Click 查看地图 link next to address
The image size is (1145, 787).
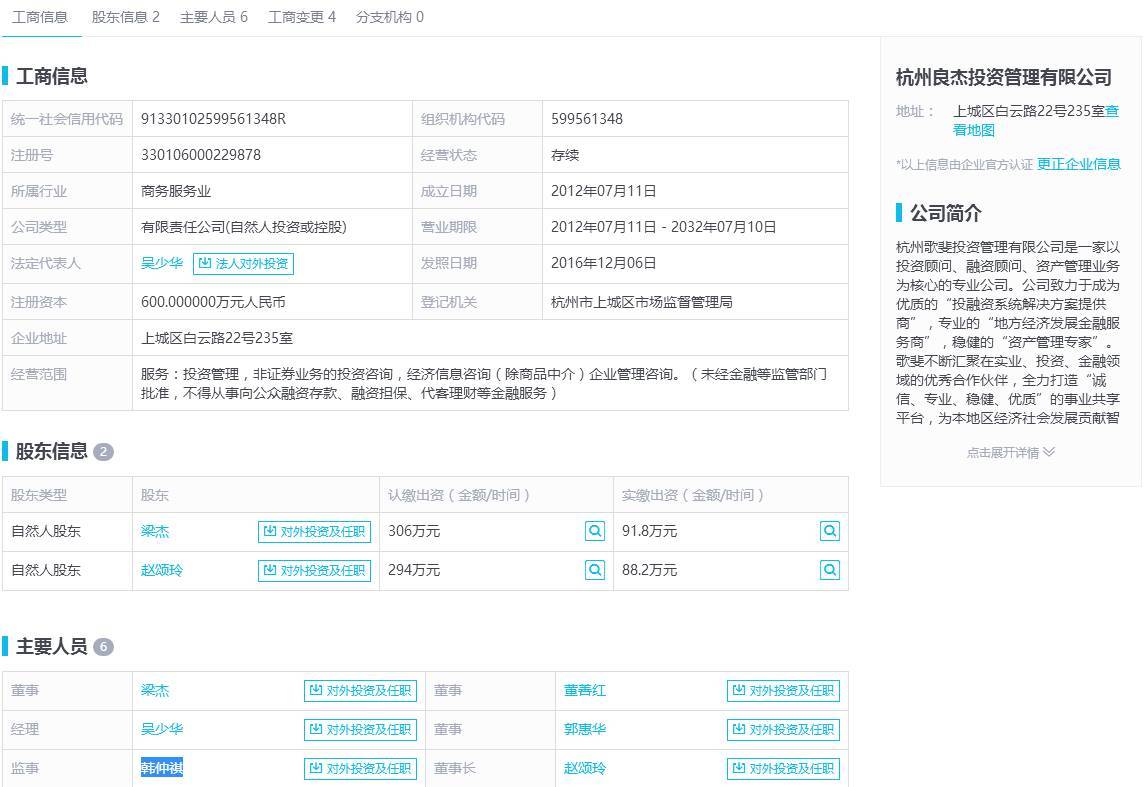[x=974, y=130]
